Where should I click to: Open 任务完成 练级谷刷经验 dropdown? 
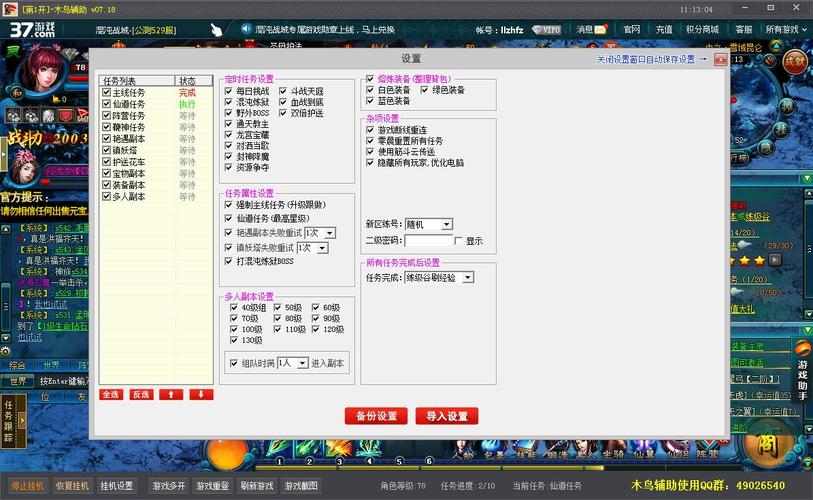(468, 277)
